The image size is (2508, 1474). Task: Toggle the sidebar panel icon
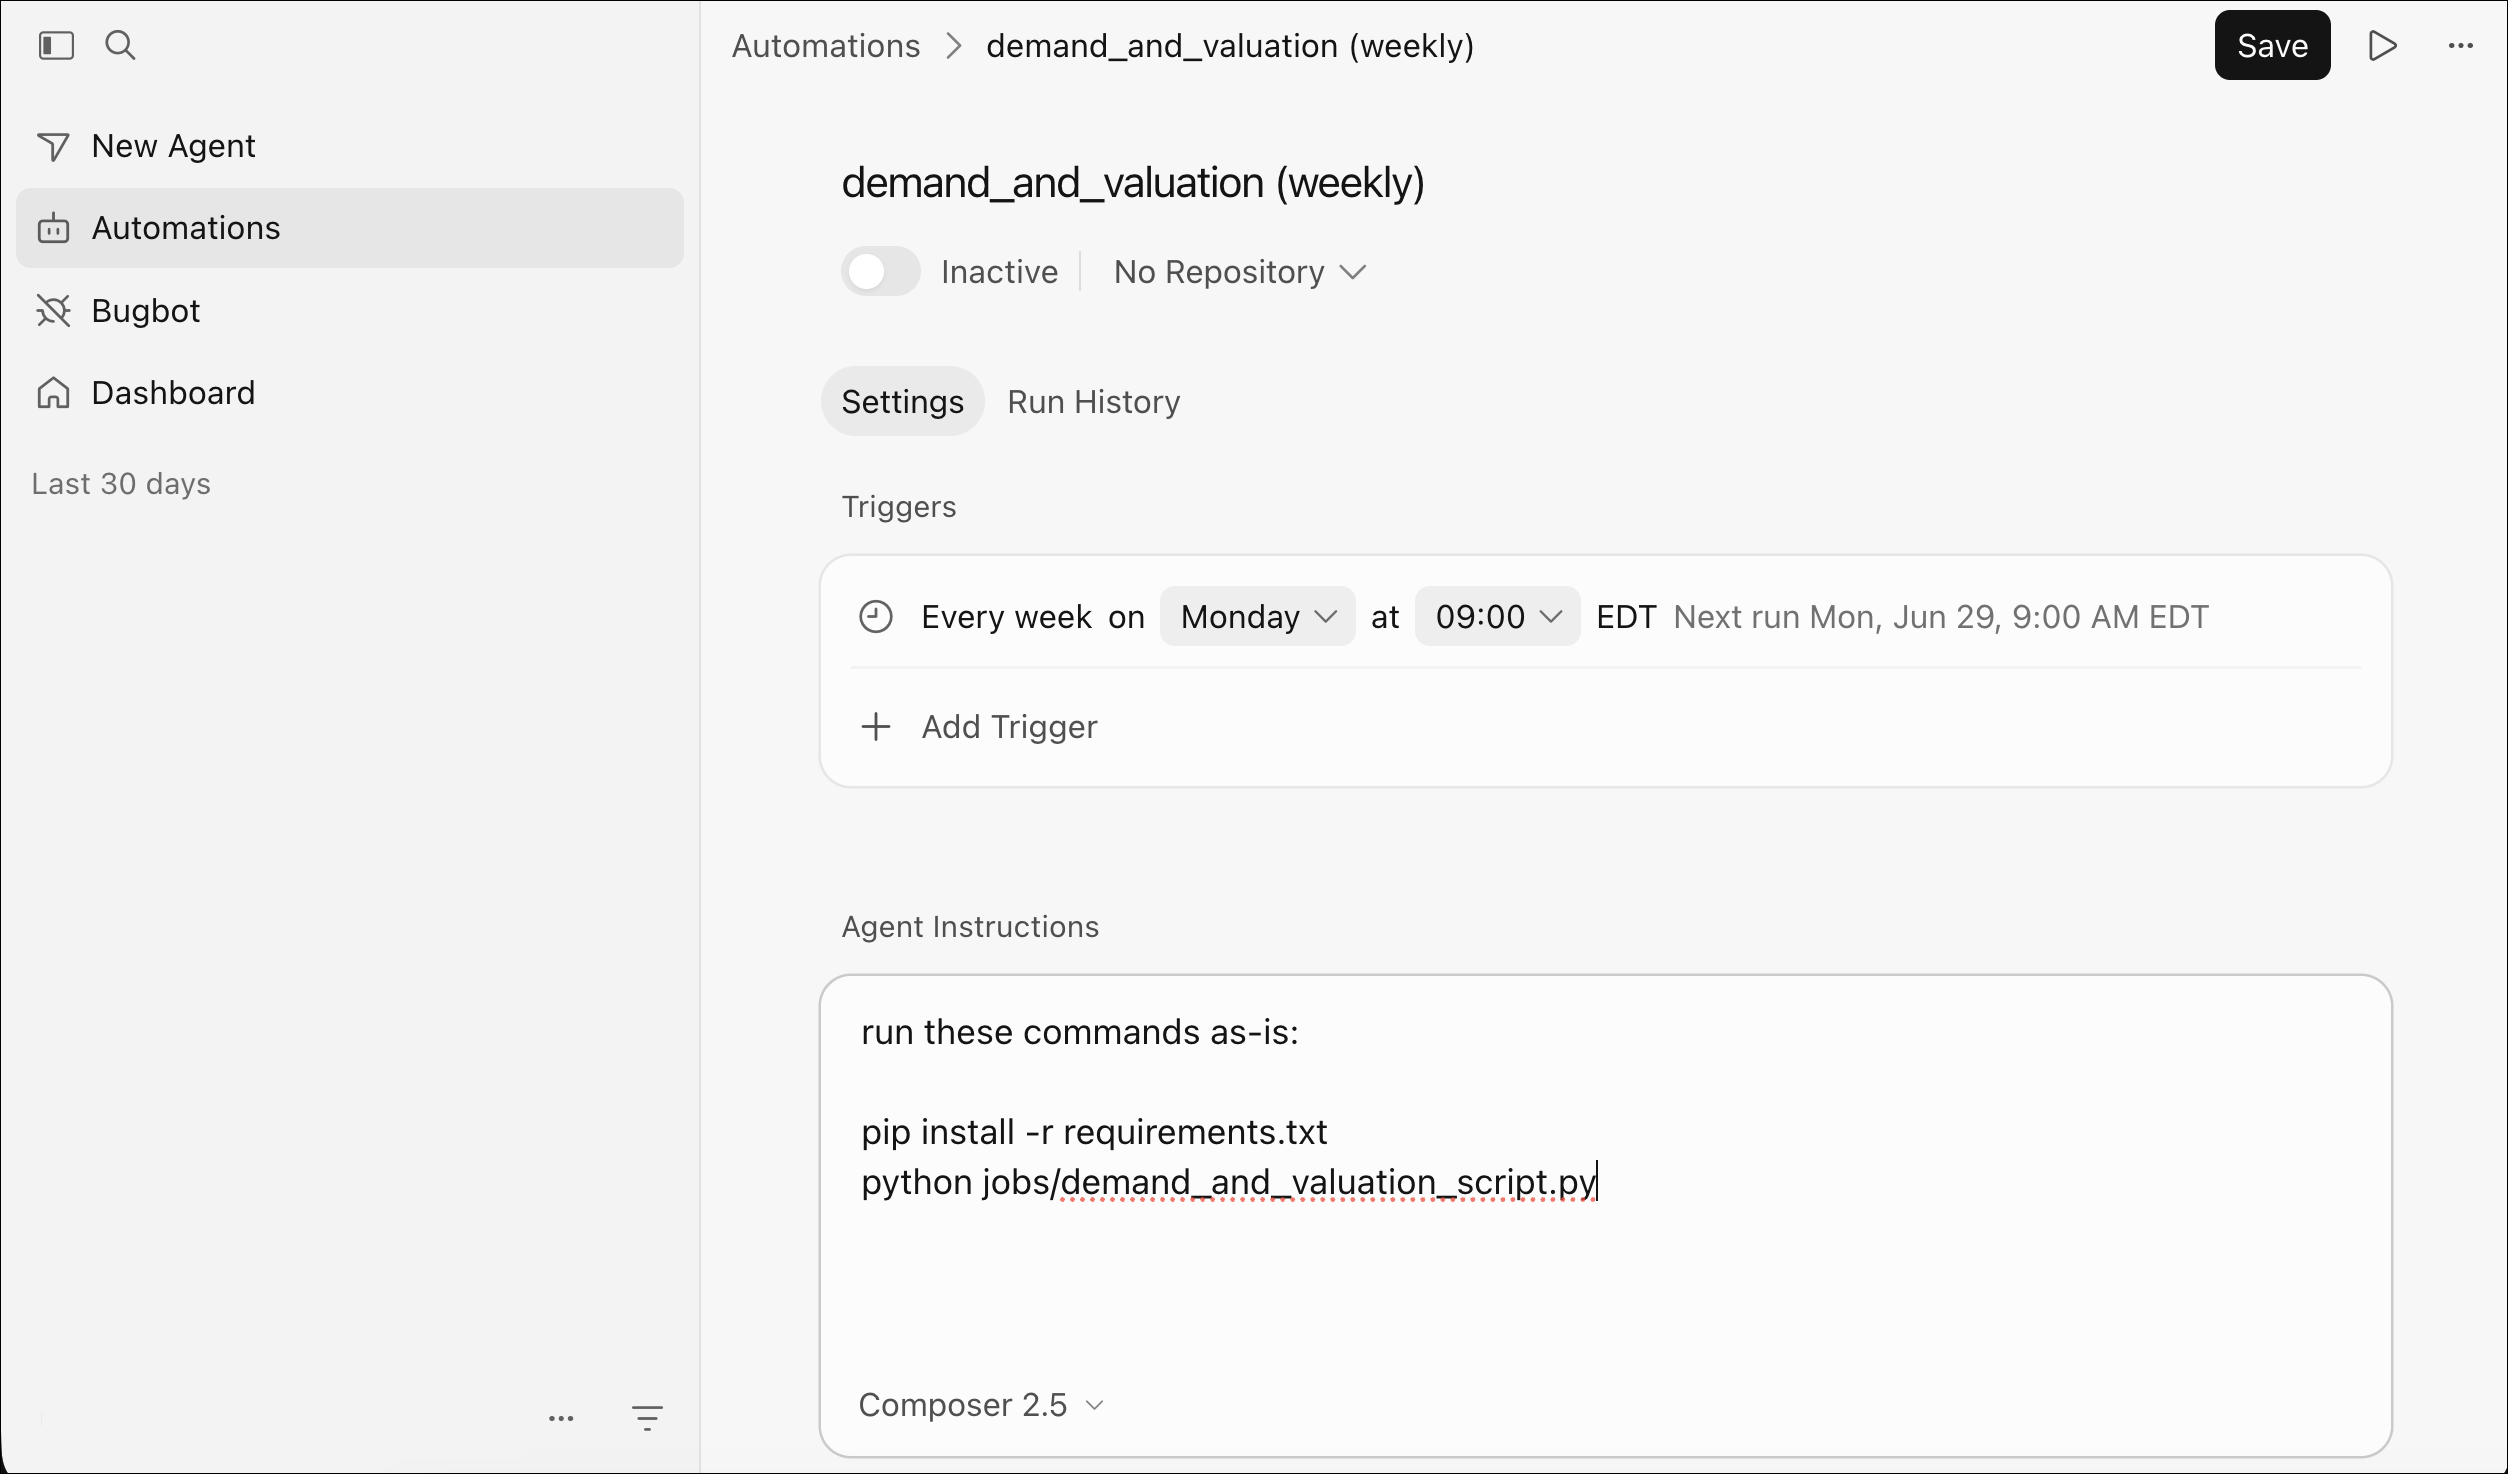pos(56,45)
